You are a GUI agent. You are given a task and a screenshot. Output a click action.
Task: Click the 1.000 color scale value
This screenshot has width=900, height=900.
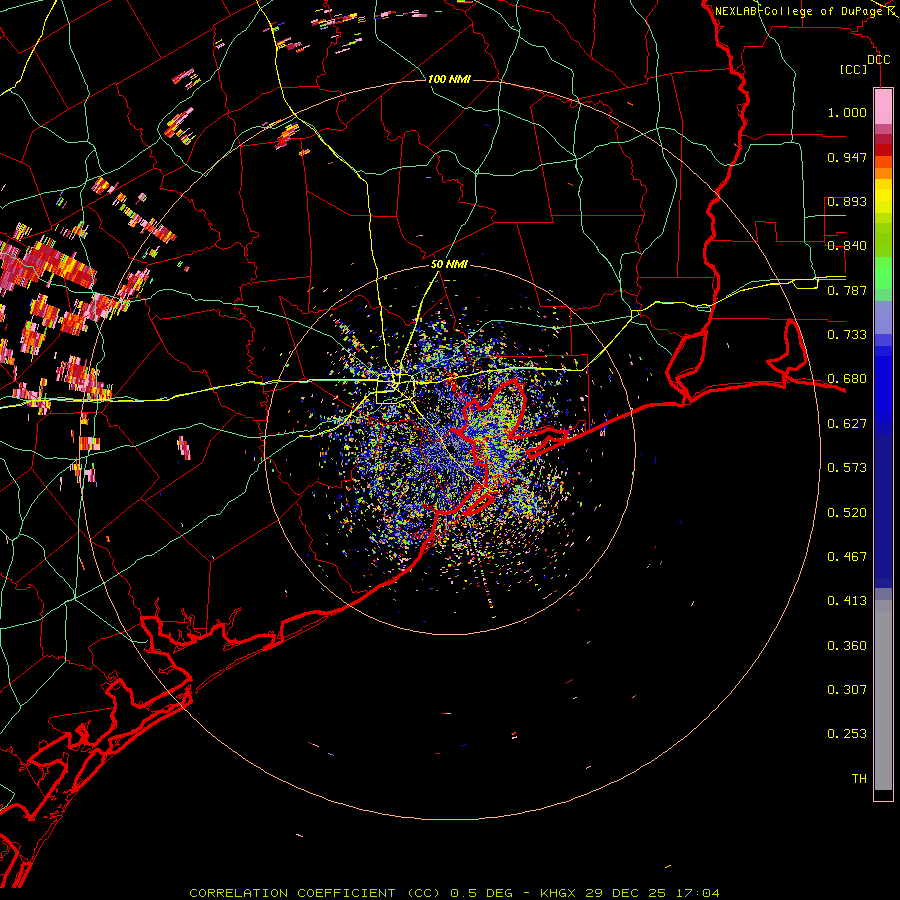[x=847, y=112]
